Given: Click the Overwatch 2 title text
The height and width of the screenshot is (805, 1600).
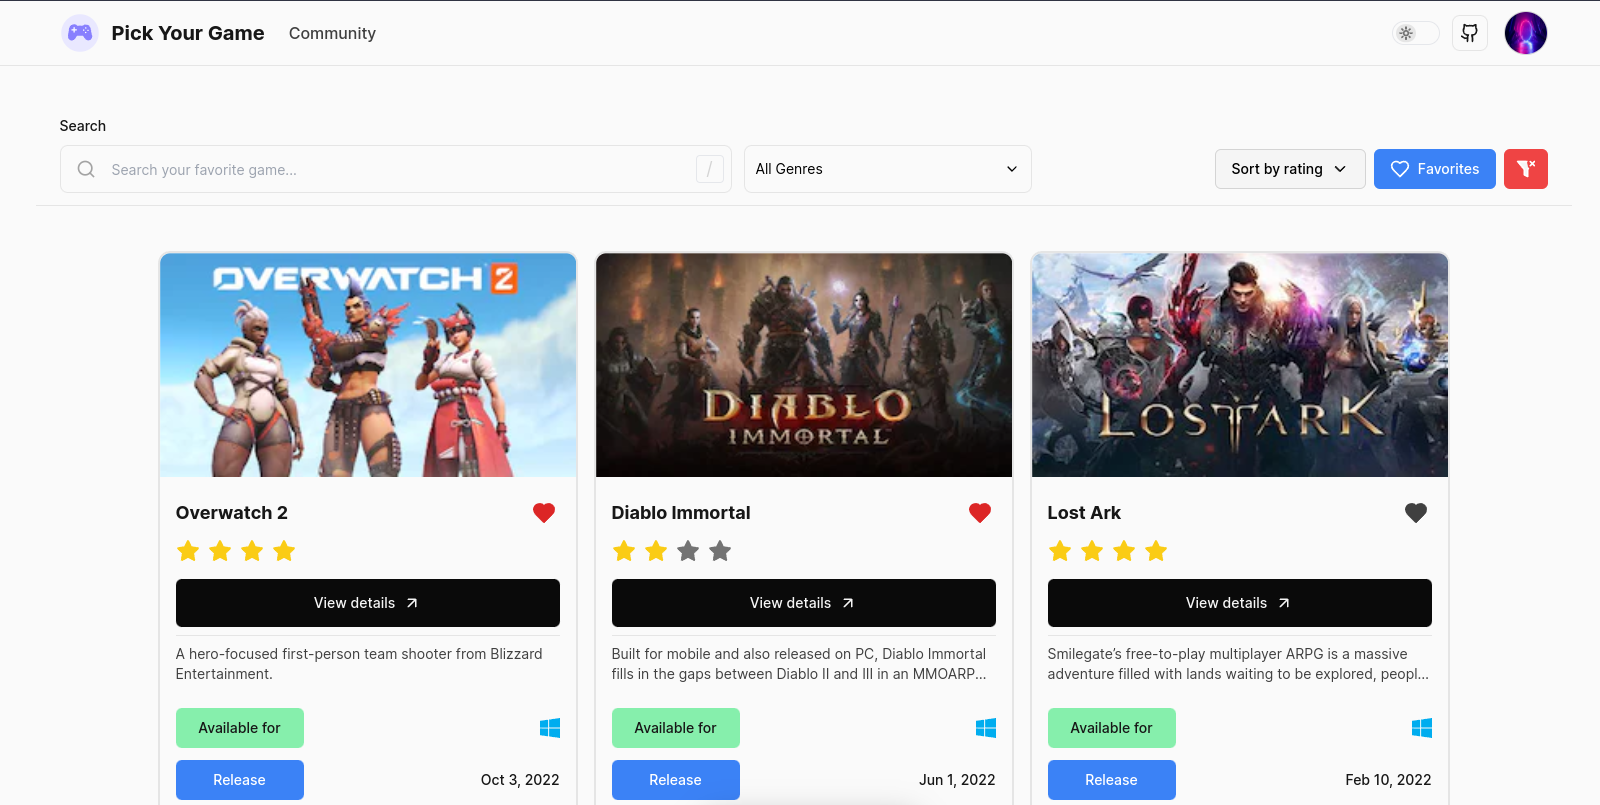Looking at the screenshot, I should click(x=232, y=513).
